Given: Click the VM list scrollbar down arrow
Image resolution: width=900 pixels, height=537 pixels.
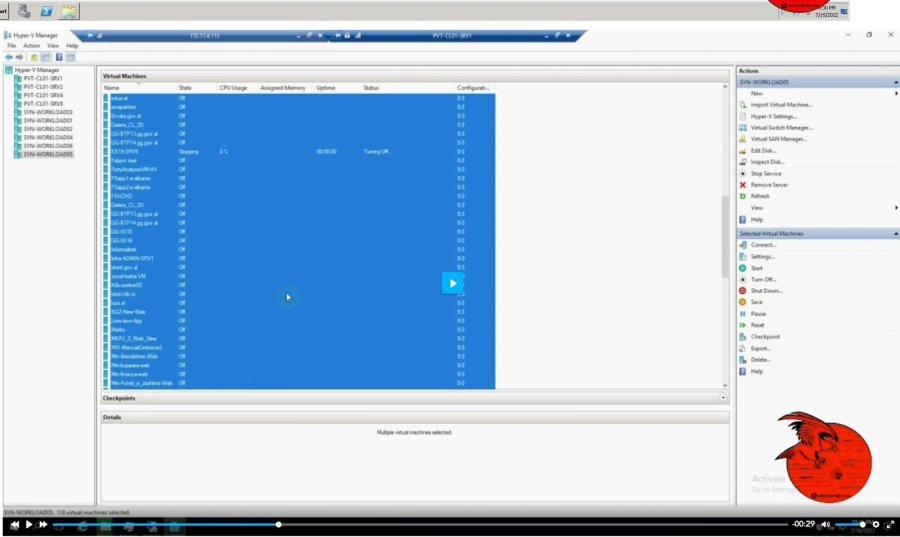Looking at the screenshot, I should [x=725, y=386].
